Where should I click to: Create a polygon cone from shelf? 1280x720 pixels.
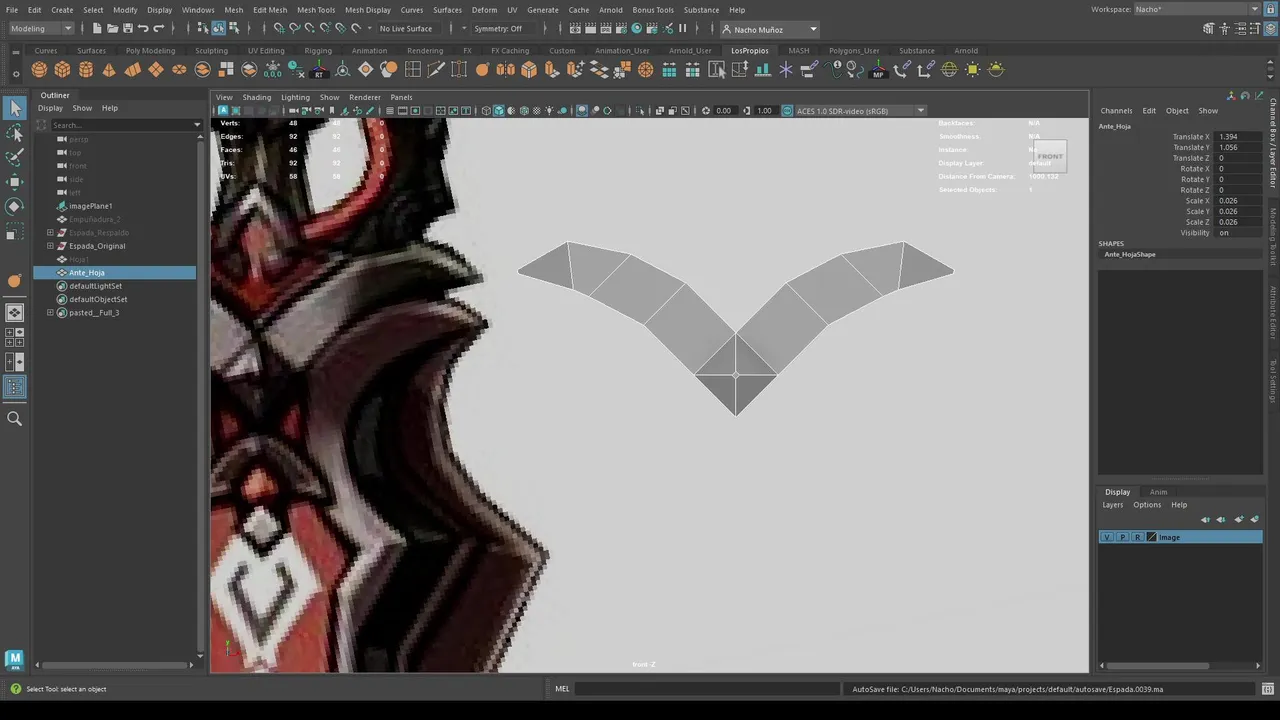pyautogui.click(x=109, y=69)
